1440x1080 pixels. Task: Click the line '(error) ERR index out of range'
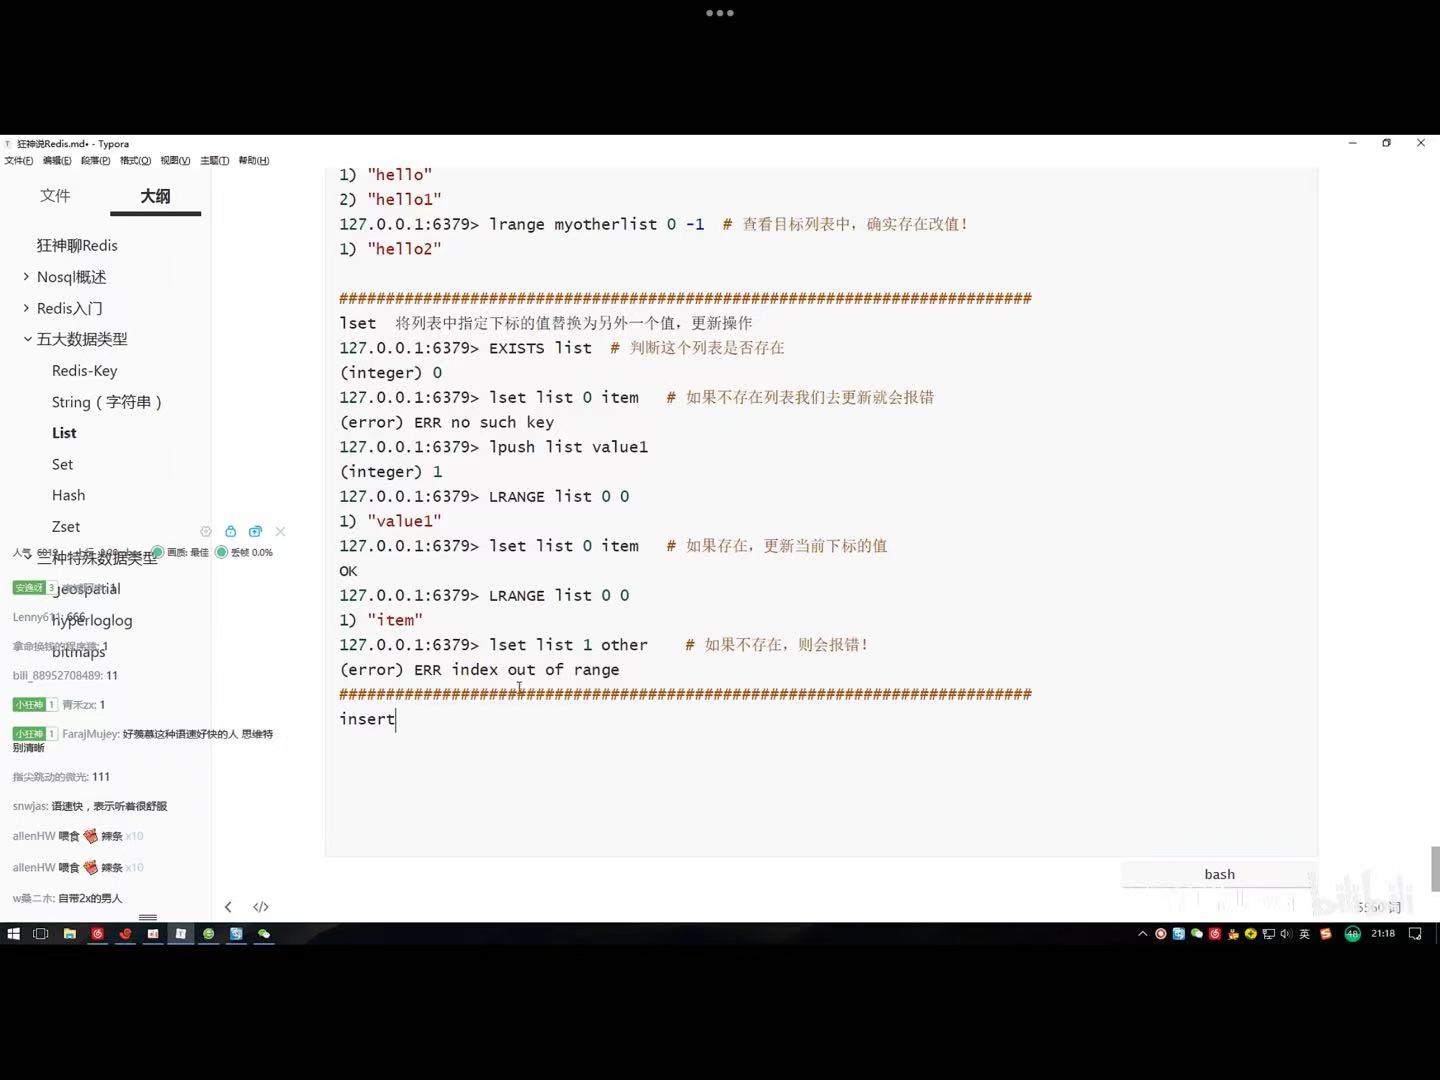coord(479,670)
